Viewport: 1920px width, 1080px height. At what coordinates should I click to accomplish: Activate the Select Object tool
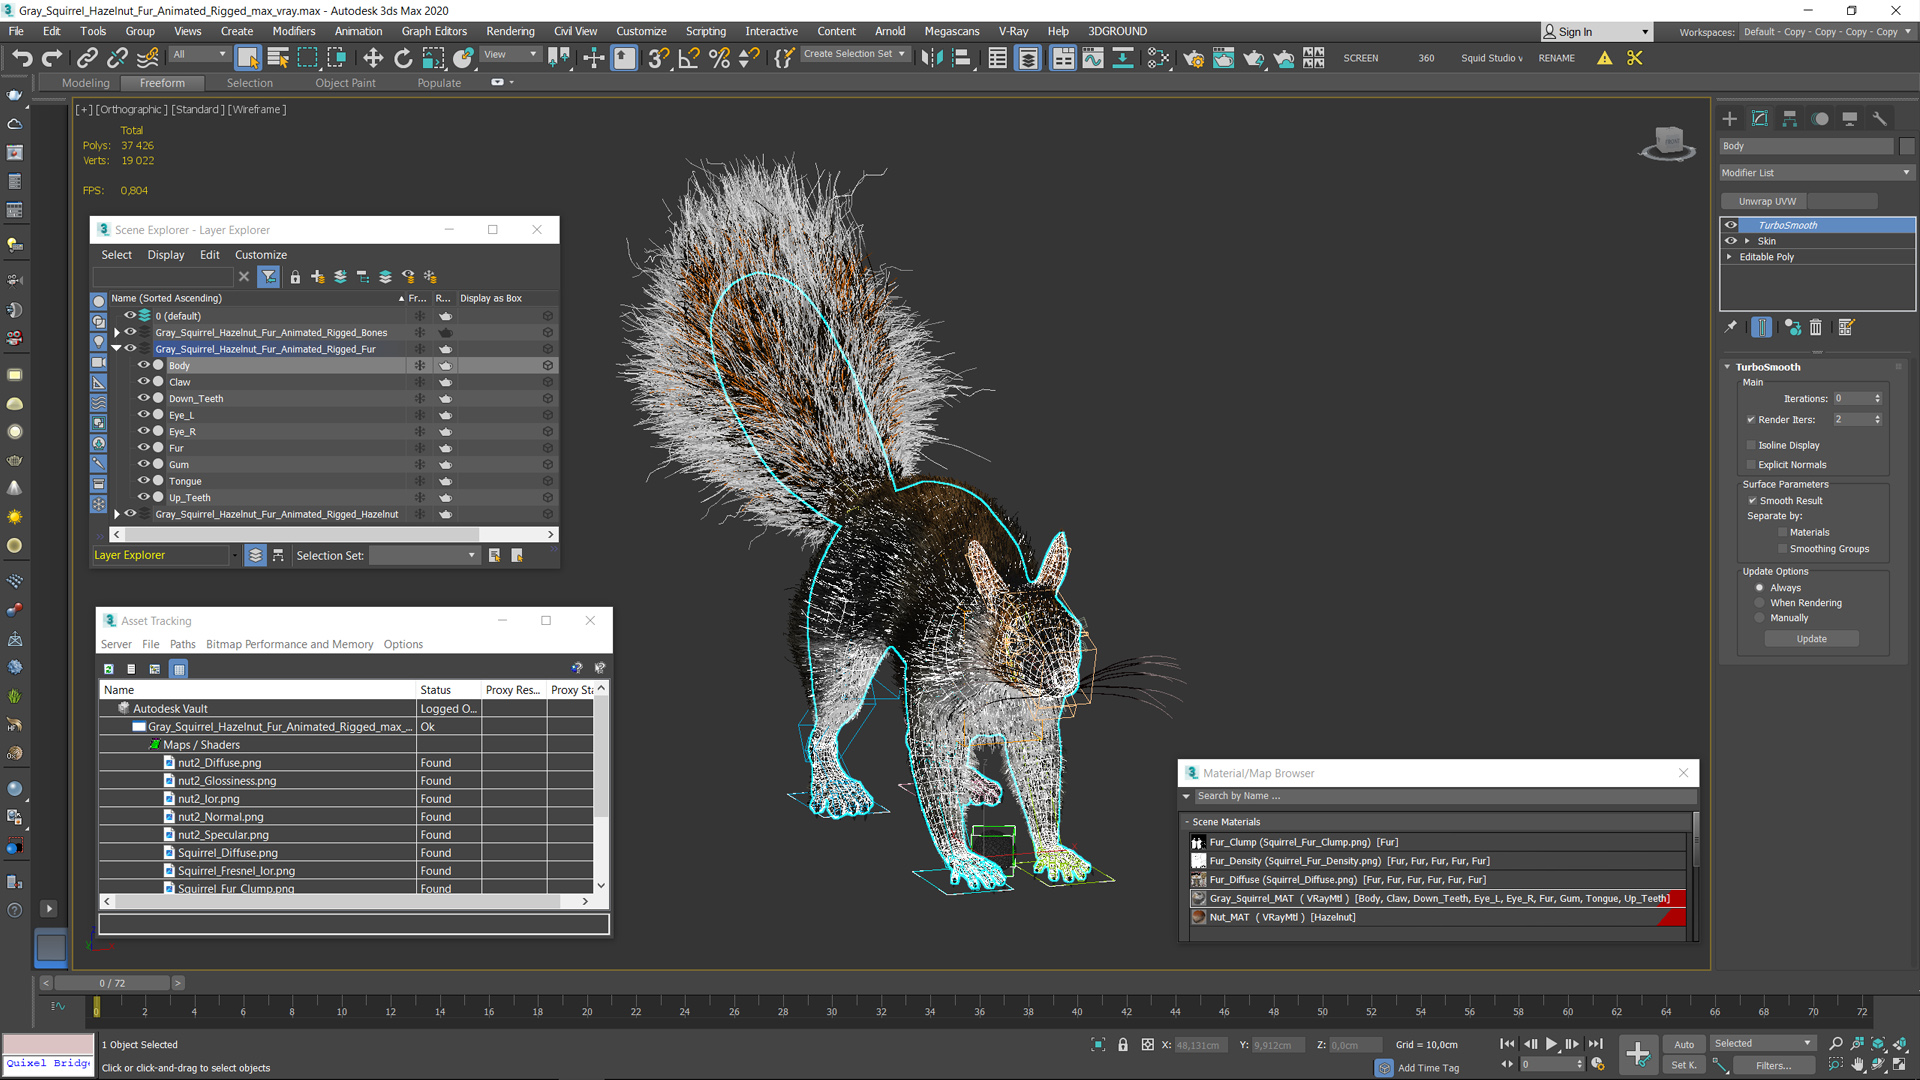coord(247,58)
